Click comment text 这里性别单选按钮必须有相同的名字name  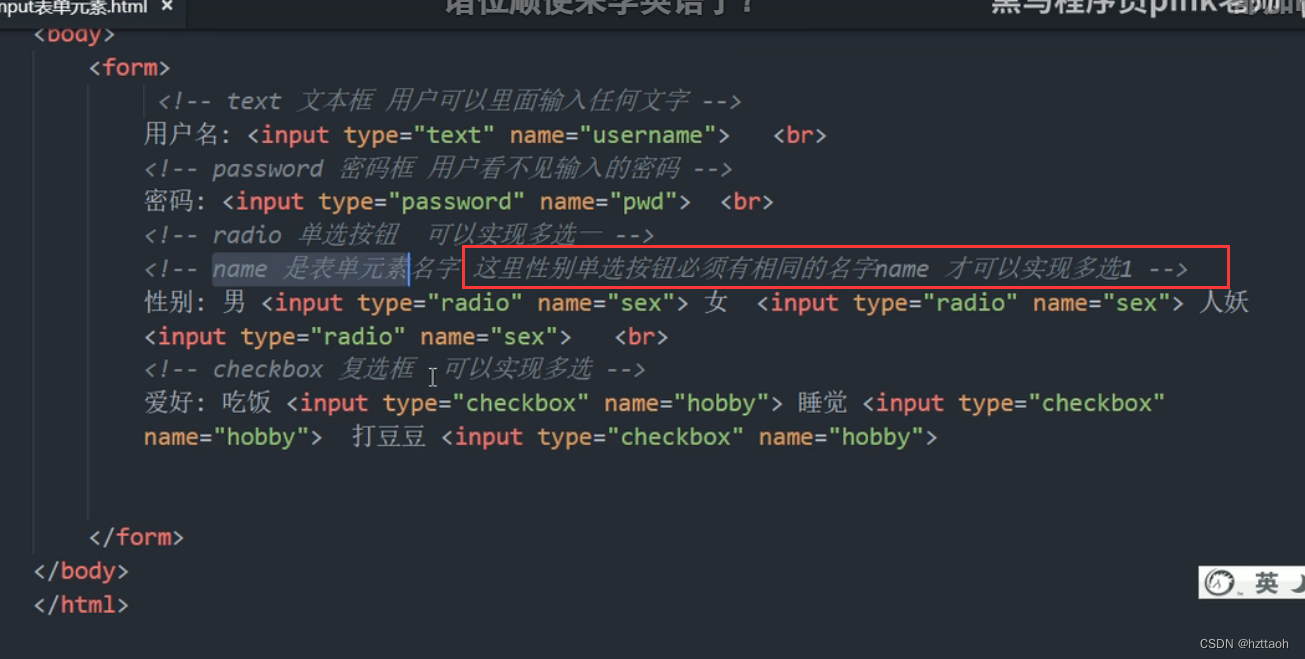pyautogui.click(x=701, y=268)
